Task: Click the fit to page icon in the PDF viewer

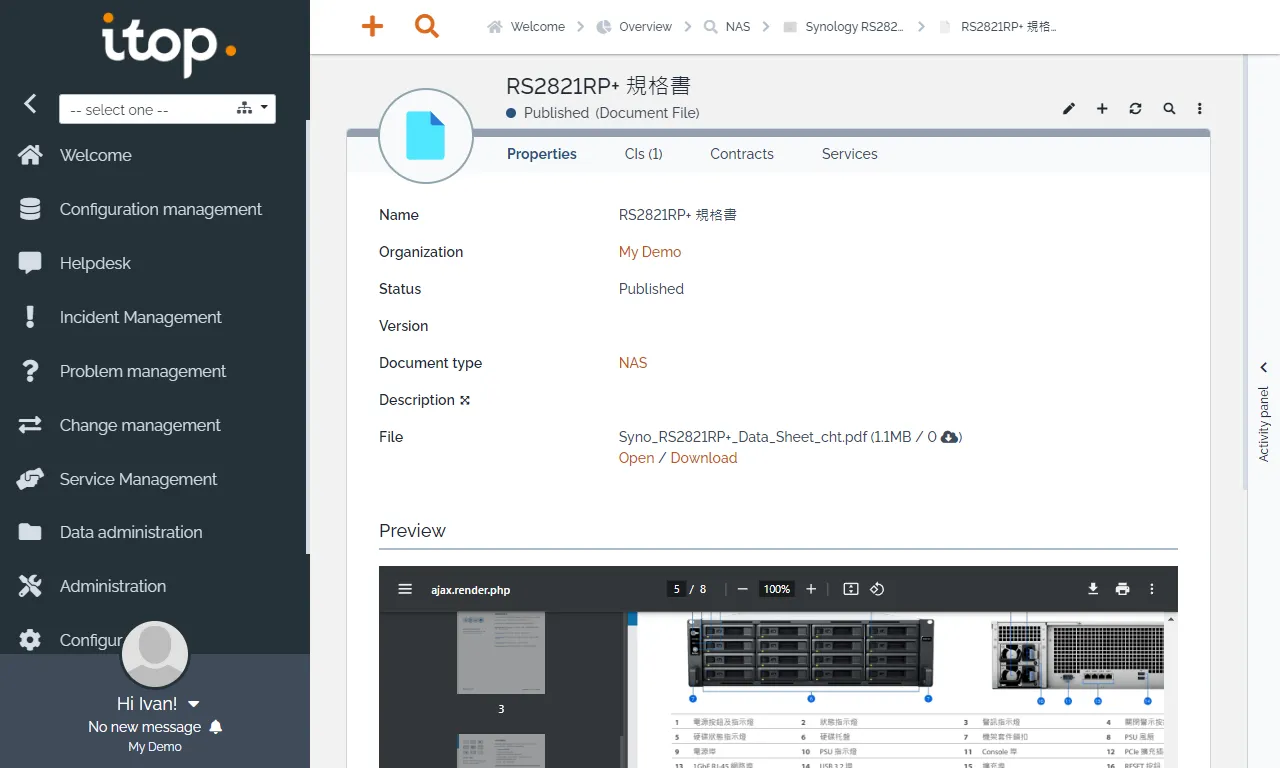Action: coord(851,589)
